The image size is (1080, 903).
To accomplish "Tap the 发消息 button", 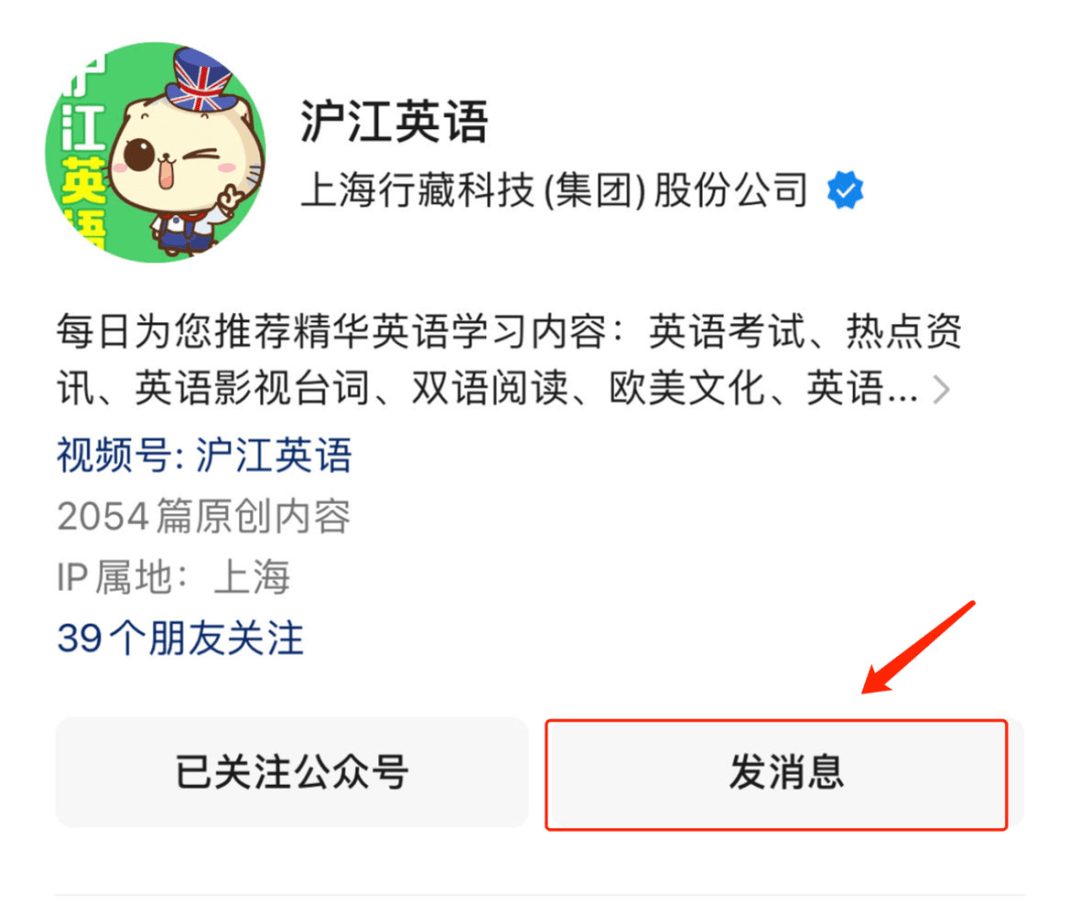I will point(777,774).
